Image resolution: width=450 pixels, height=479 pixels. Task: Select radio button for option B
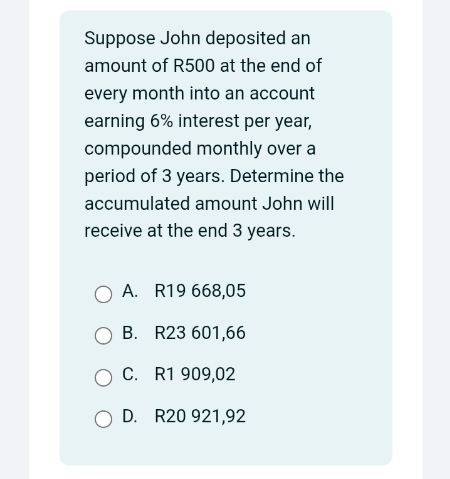[103, 336]
